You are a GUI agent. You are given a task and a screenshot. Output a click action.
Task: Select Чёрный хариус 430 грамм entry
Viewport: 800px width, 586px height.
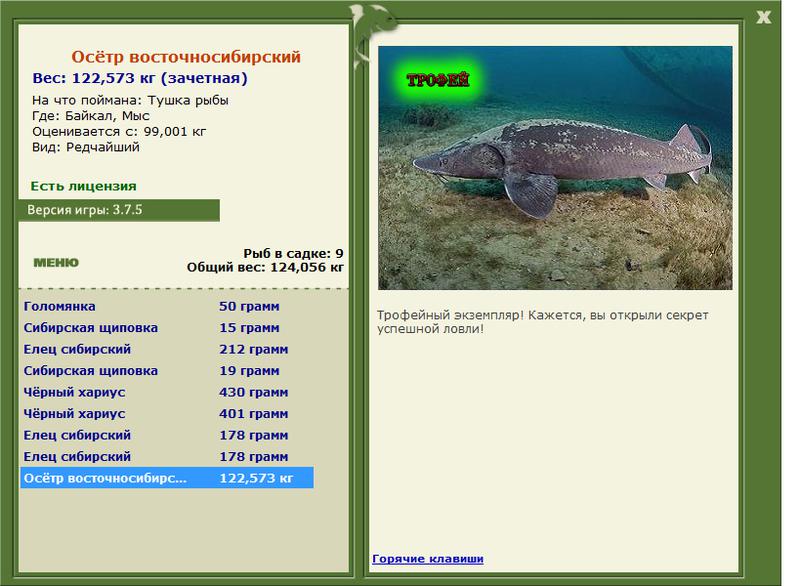pos(167,392)
